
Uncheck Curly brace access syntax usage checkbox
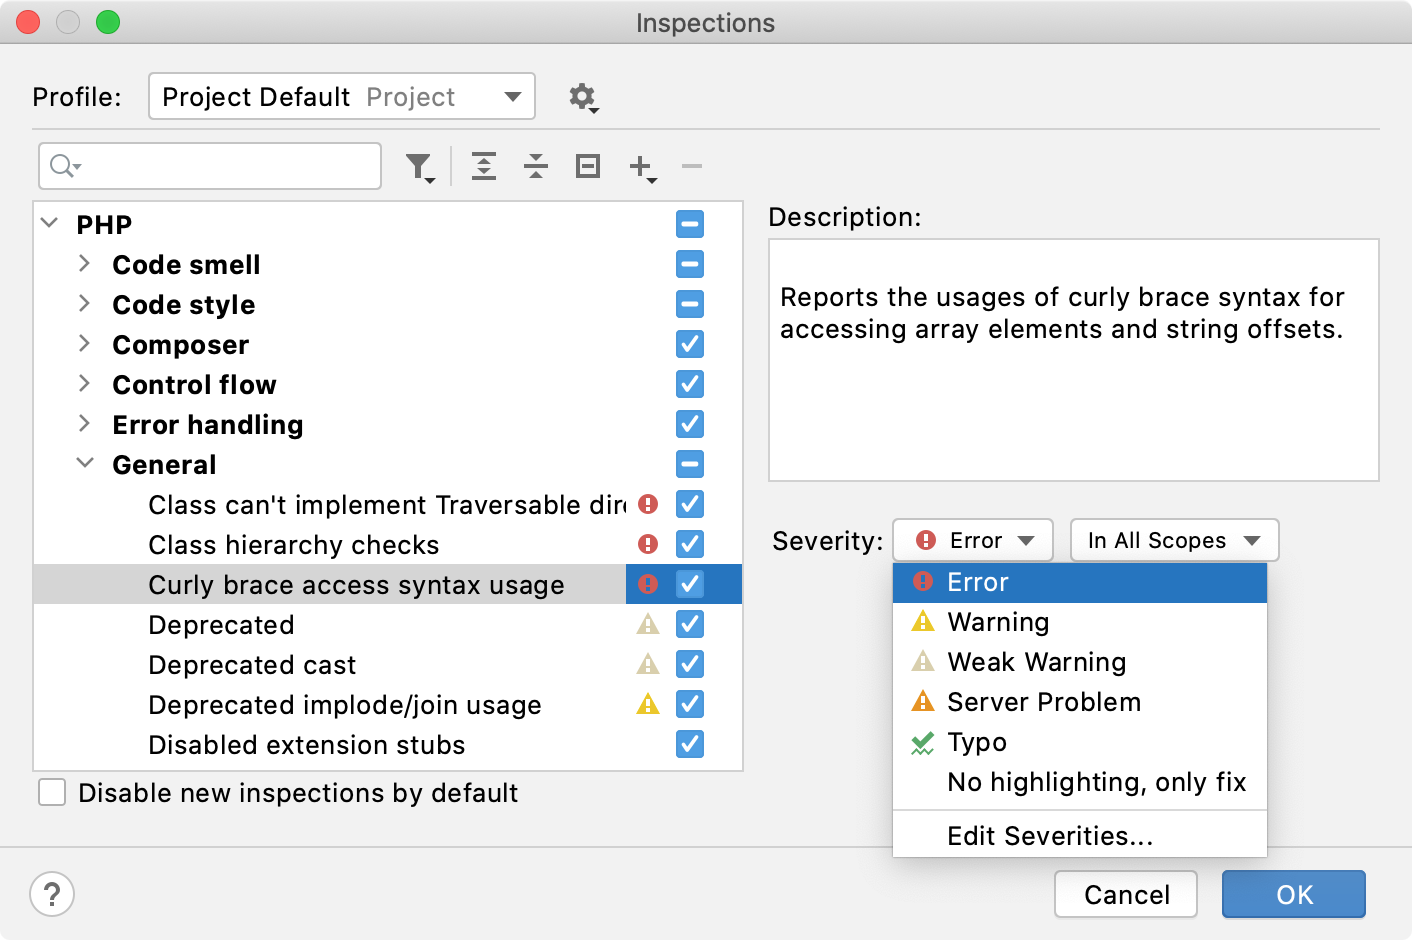point(690,584)
